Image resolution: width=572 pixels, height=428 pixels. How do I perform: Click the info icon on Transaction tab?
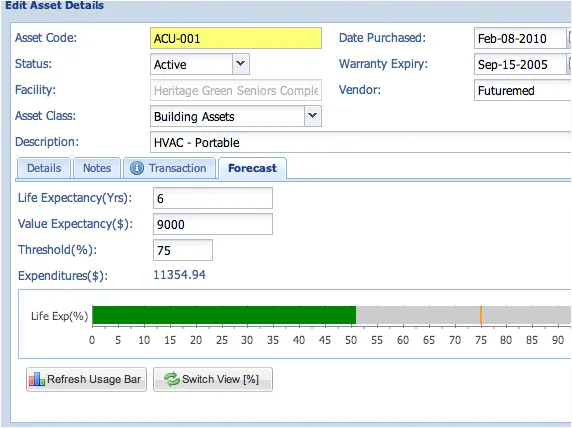pyautogui.click(x=137, y=168)
